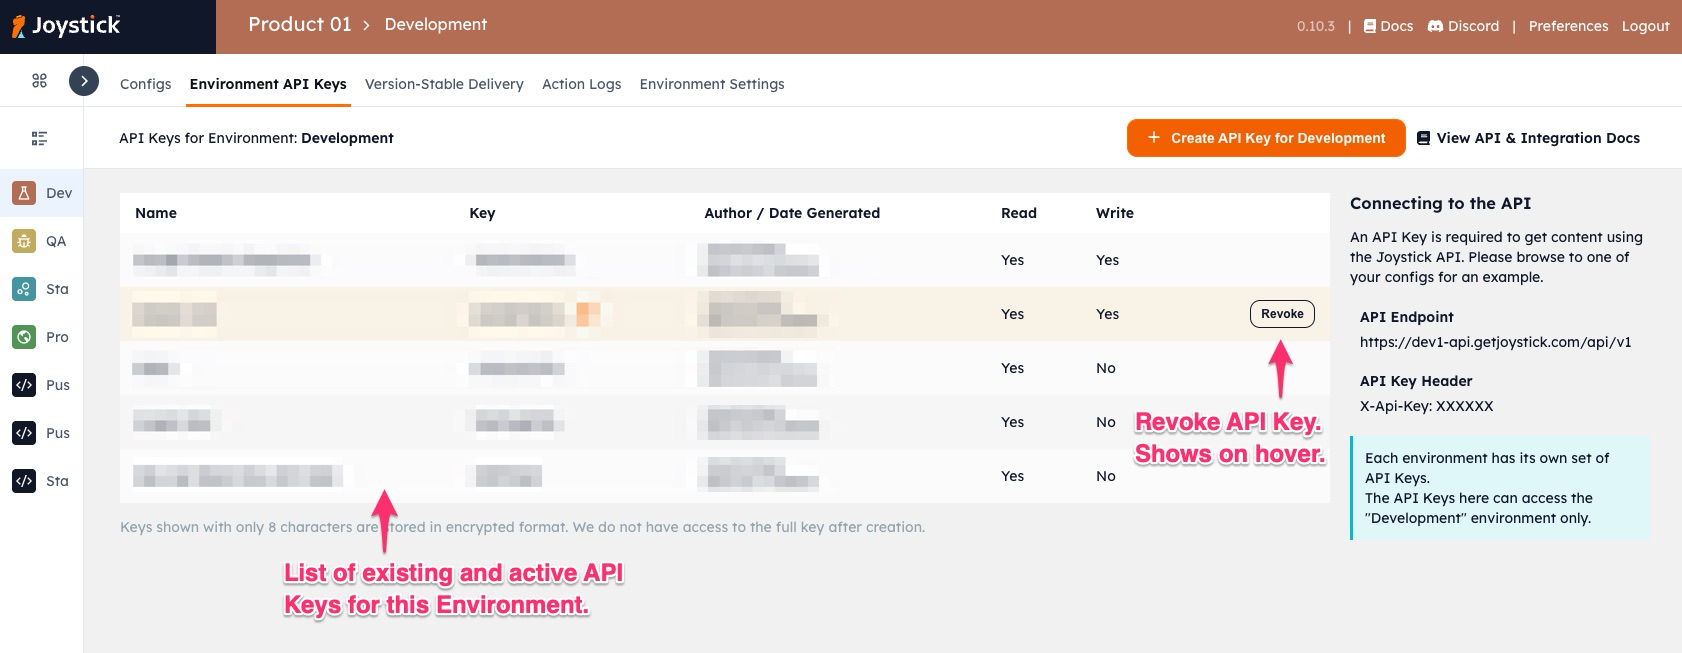The height and width of the screenshot is (653, 1682).
Task: Click the API endpoint URL text
Action: pyautogui.click(x=1495, y=342)
